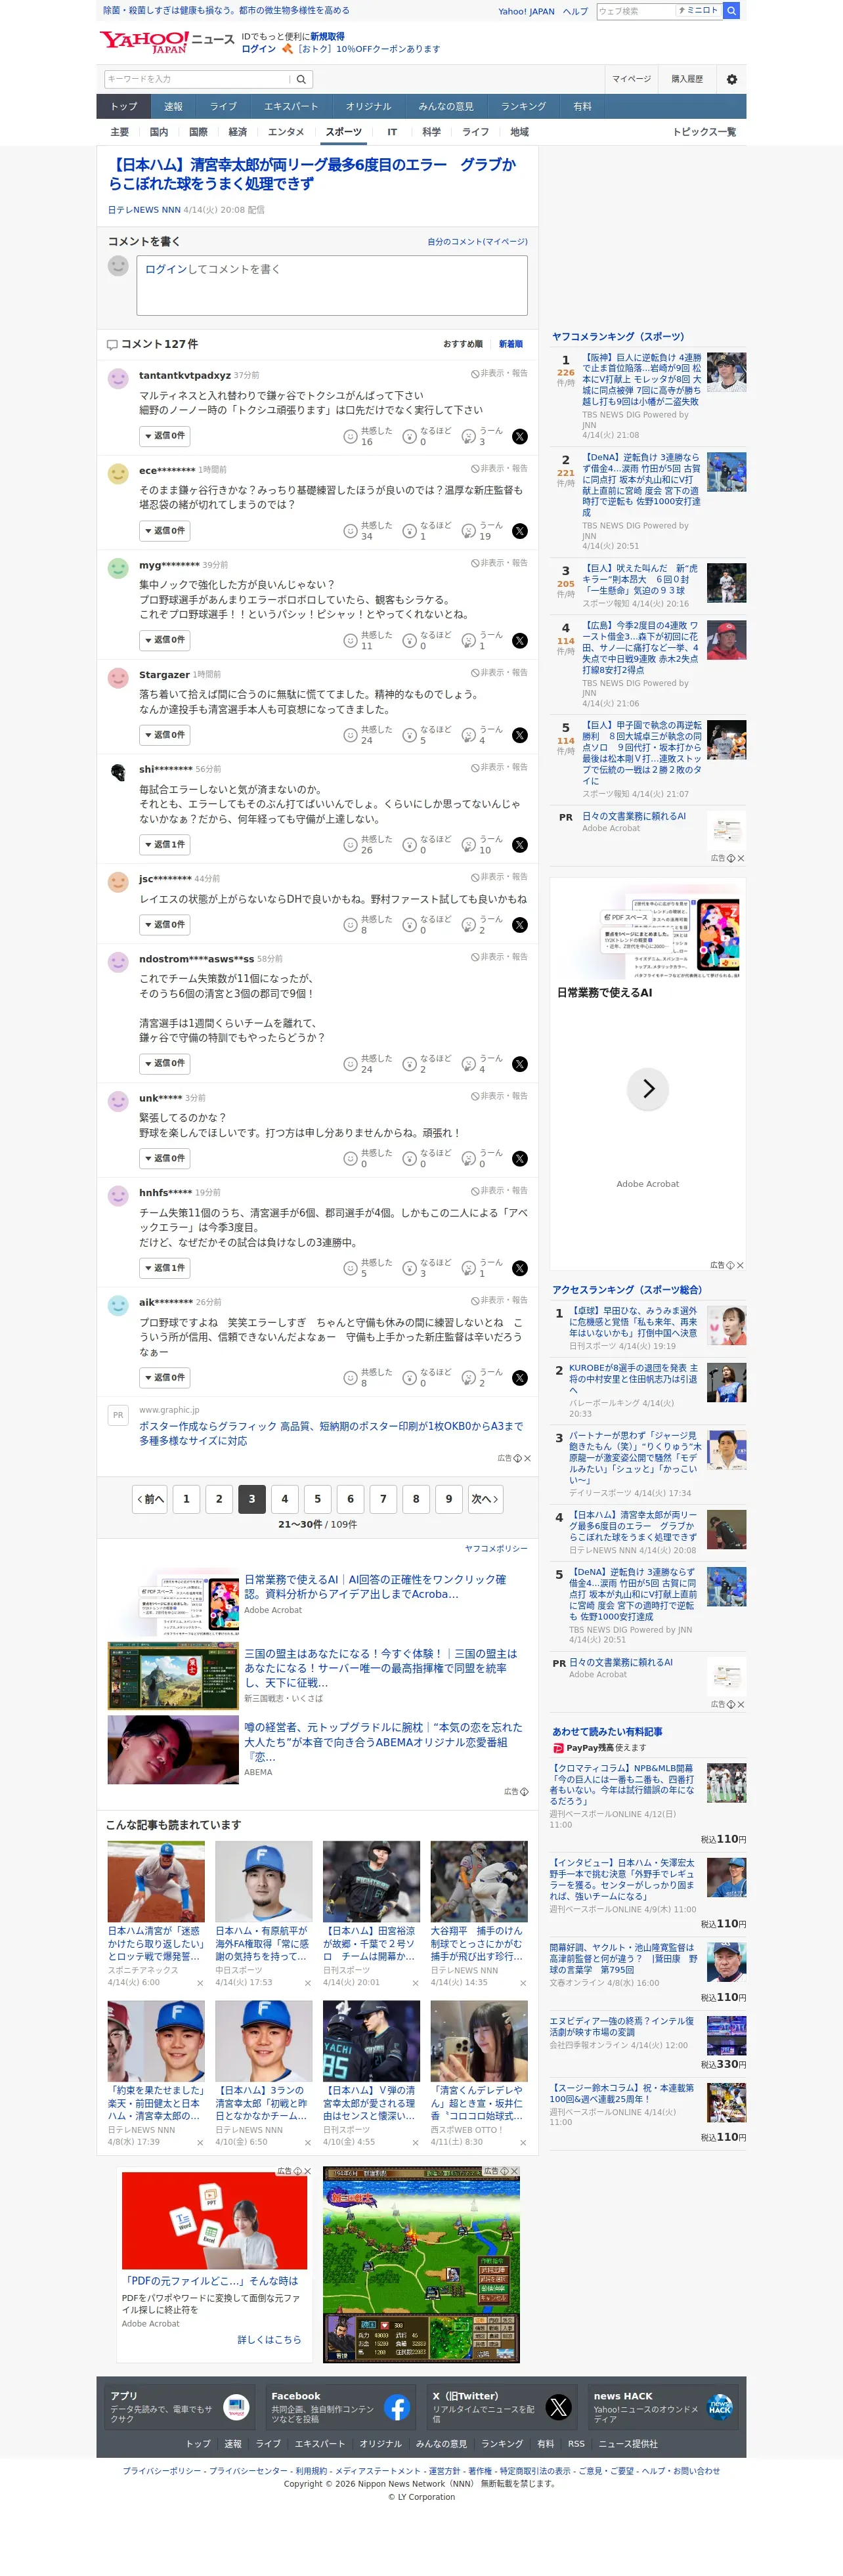Switch to the 速報 tab
The image size is (843, 2576).
tap(174, 106)
